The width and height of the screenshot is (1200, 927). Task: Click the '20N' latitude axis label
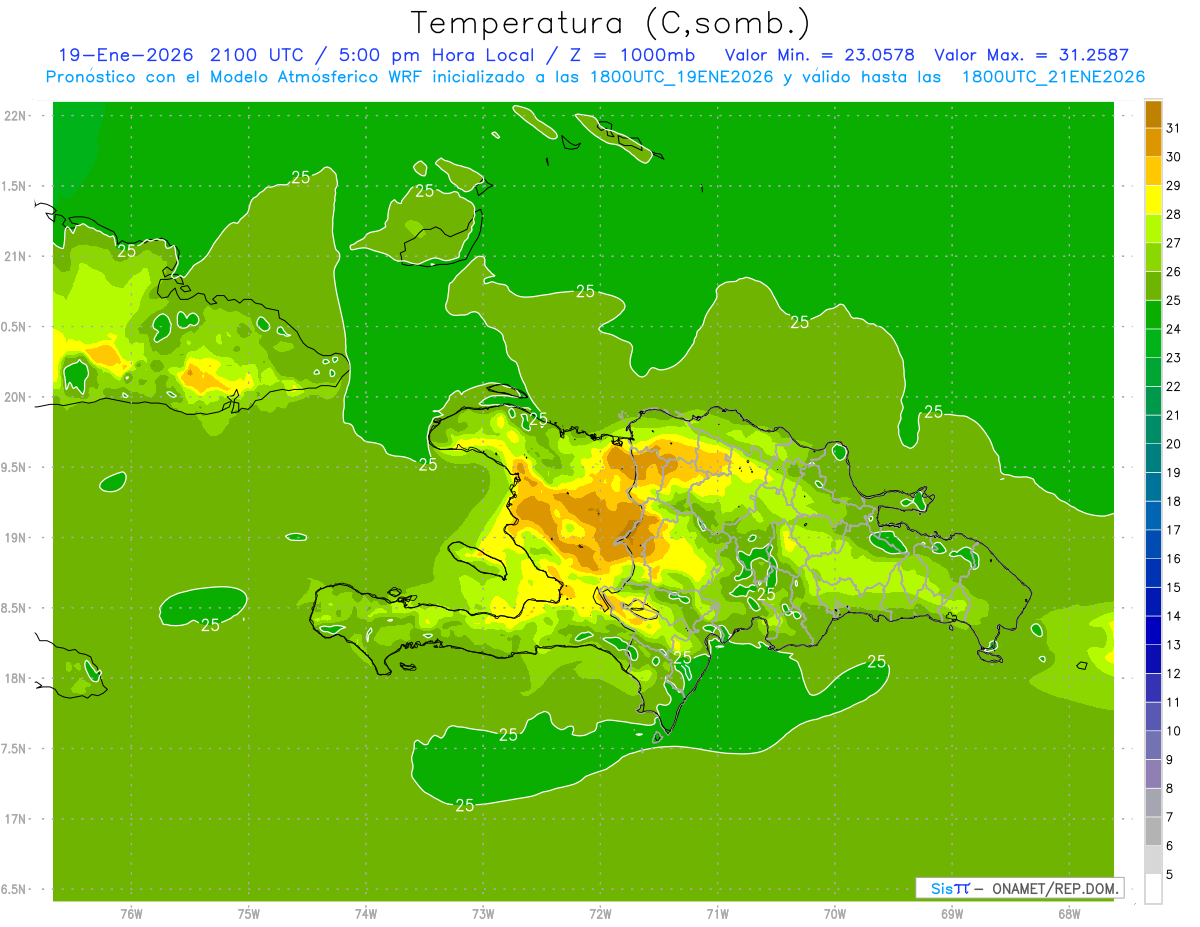pyautogui.click(x=16, y=397)
